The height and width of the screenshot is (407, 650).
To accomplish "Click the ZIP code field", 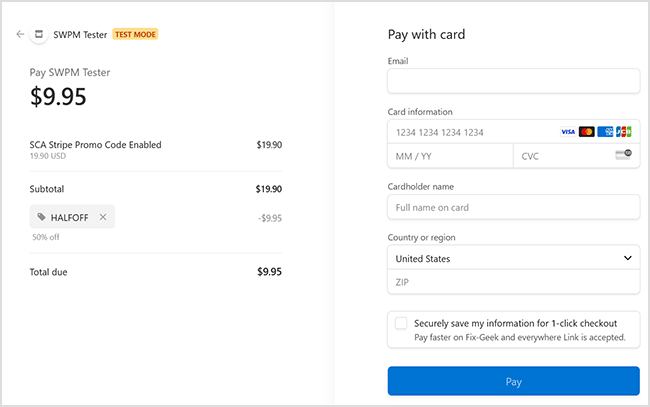I will (x=513, y=282).
